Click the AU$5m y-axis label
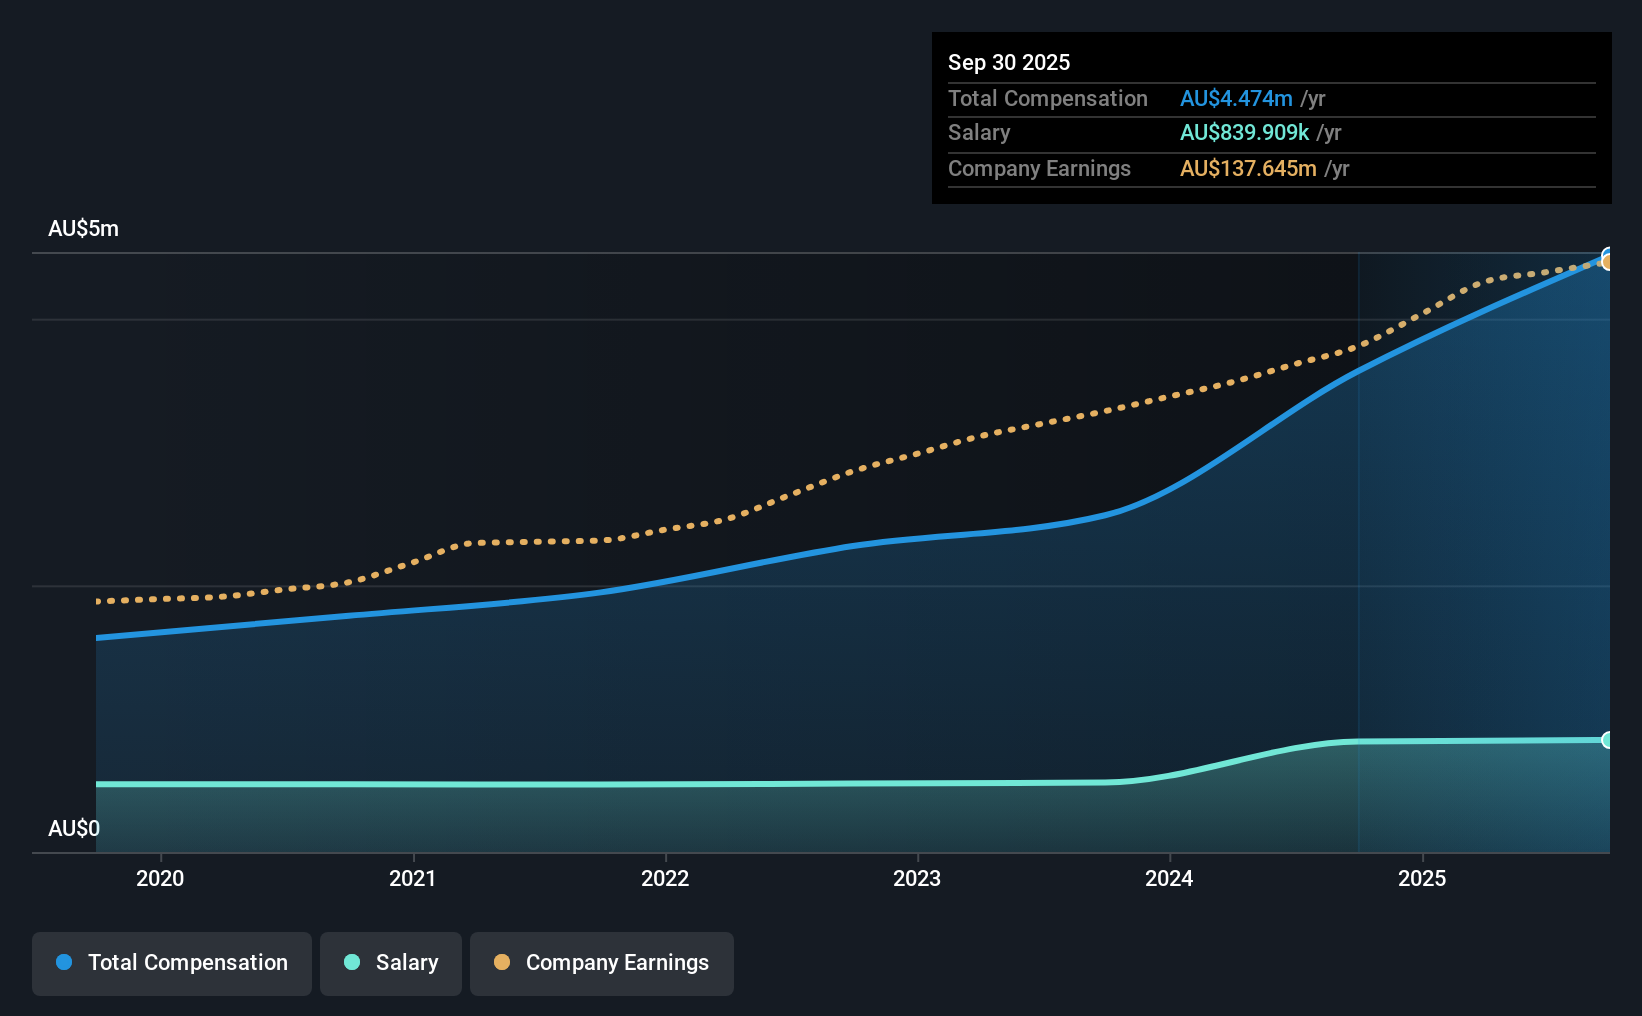 (x=84, y=229)
